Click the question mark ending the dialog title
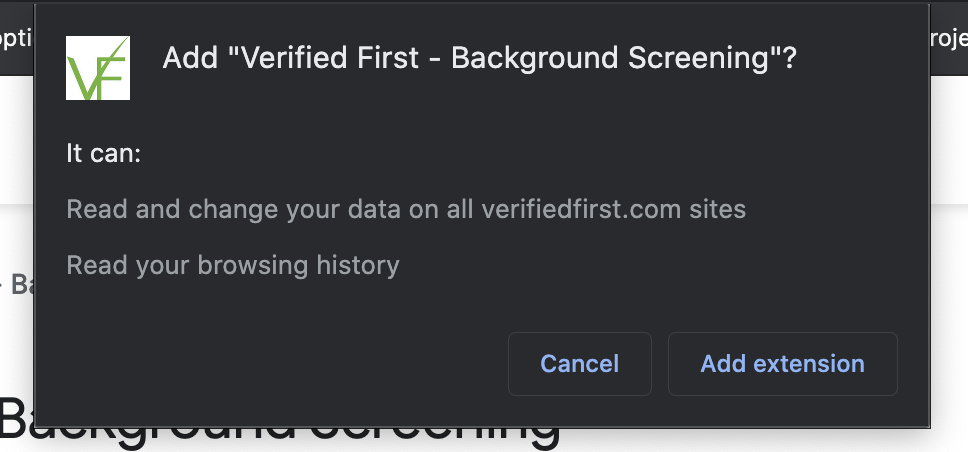 (790, 58)
